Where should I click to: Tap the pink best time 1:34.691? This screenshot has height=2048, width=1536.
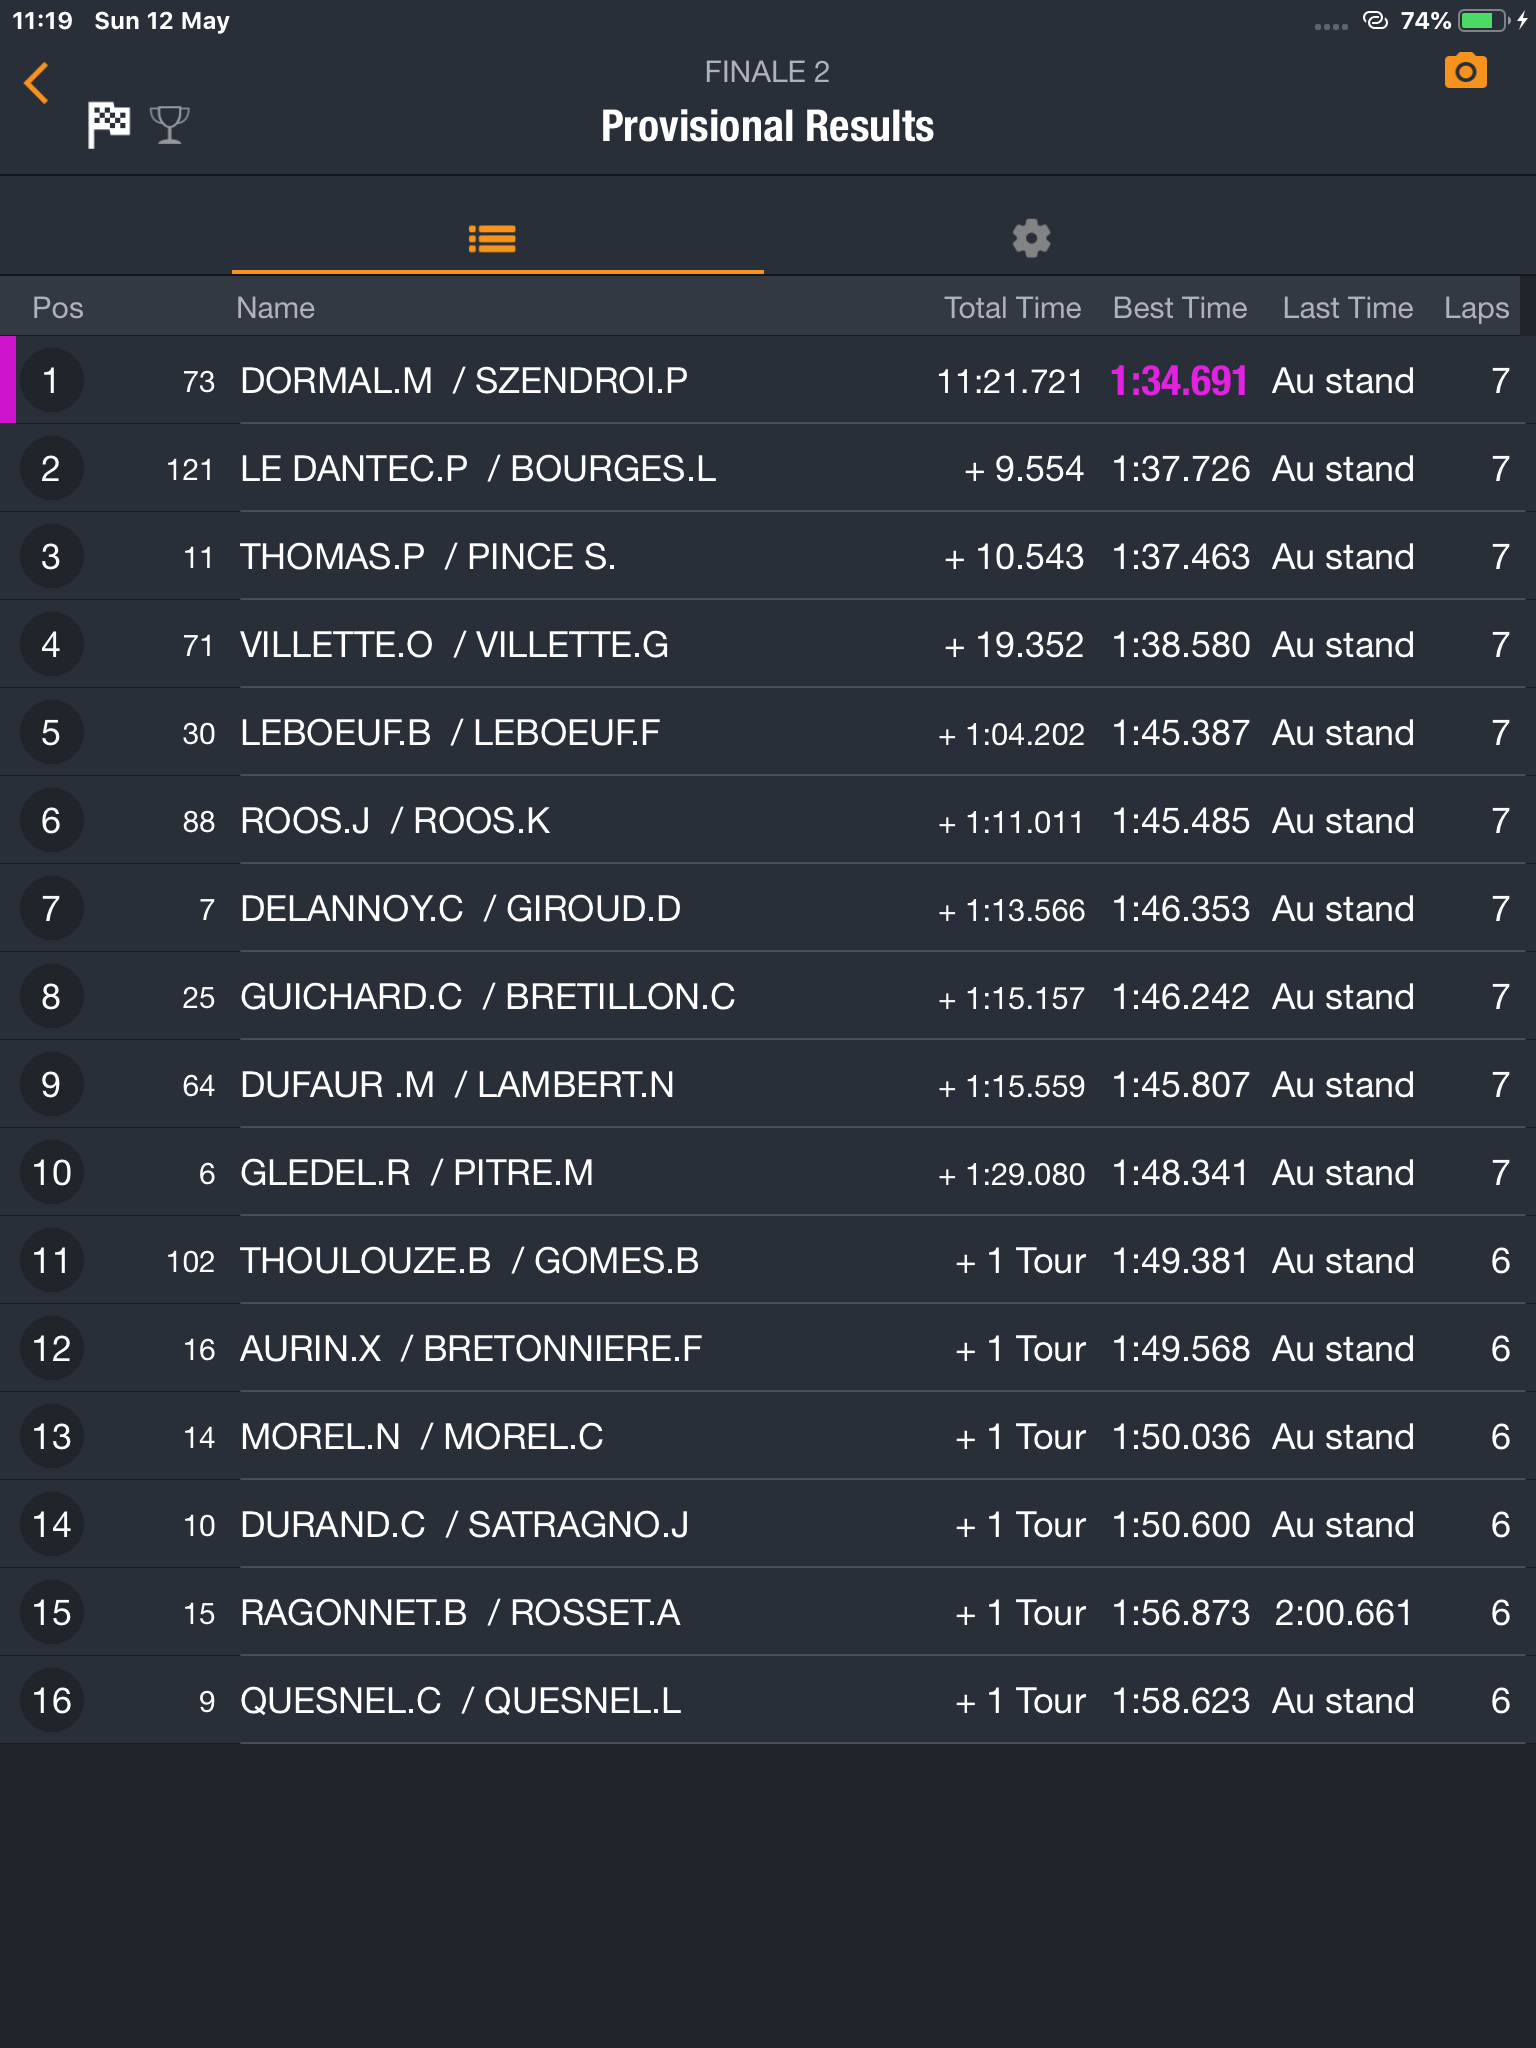coord(1179,381)
